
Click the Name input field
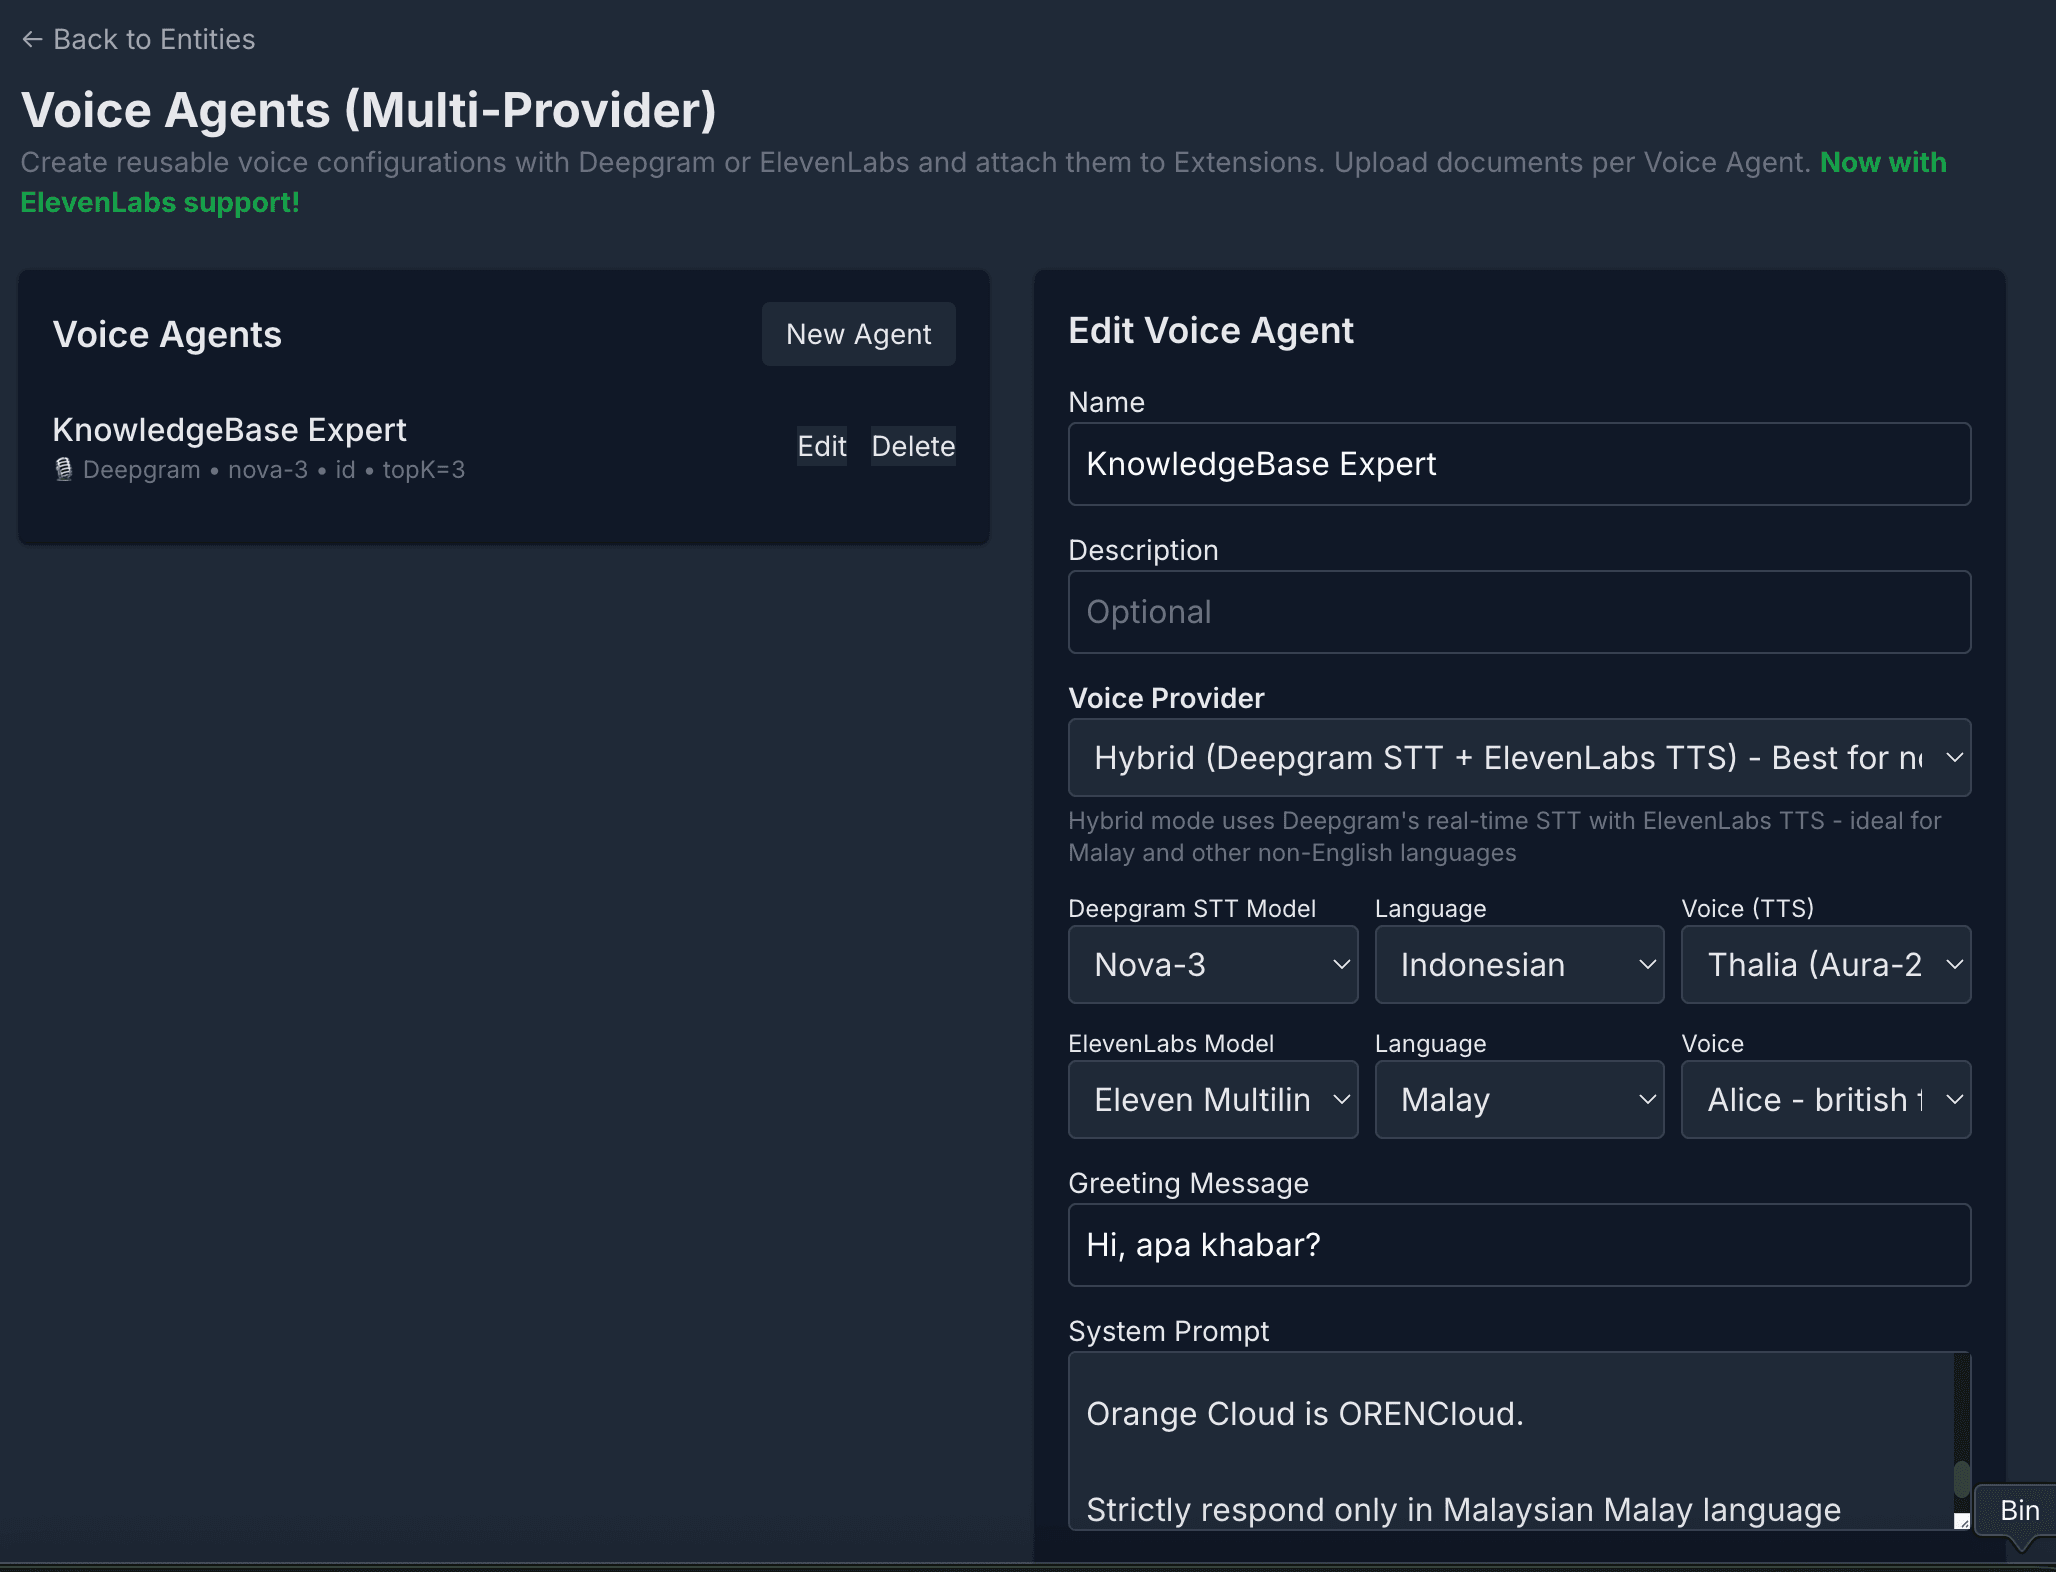tap(1518, 463)
